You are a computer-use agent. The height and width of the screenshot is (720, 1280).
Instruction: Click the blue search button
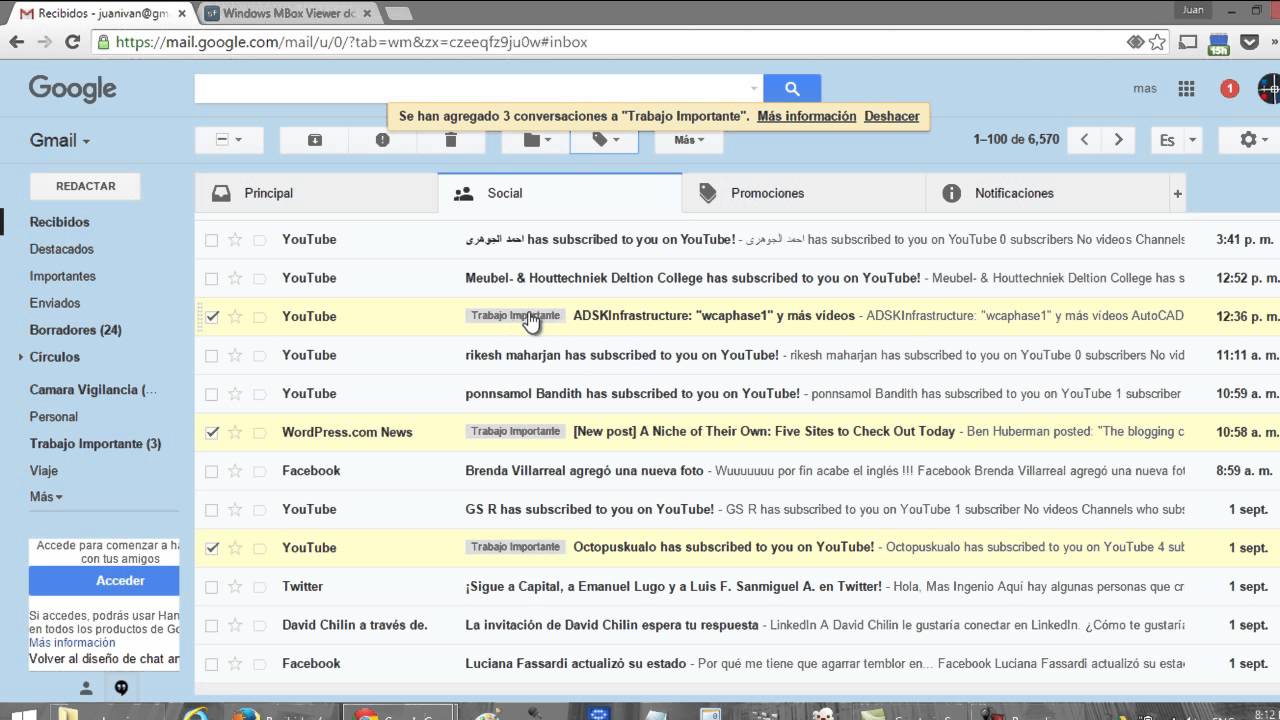click(792, 89)
